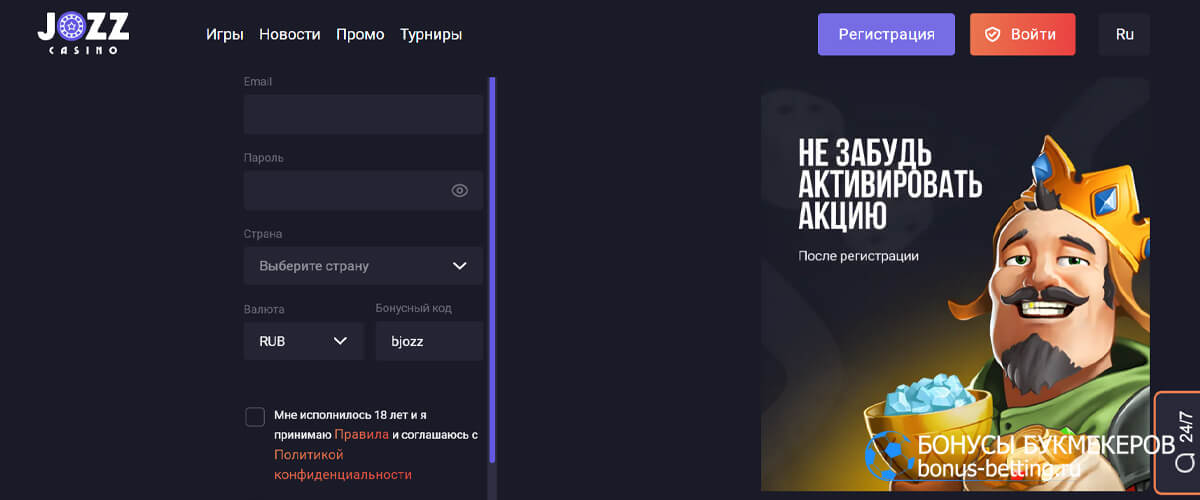The height and width of the screenshot is (500, 1200).
Task: Expand the Выберите страну country dropdown
Action: [363, 266]
